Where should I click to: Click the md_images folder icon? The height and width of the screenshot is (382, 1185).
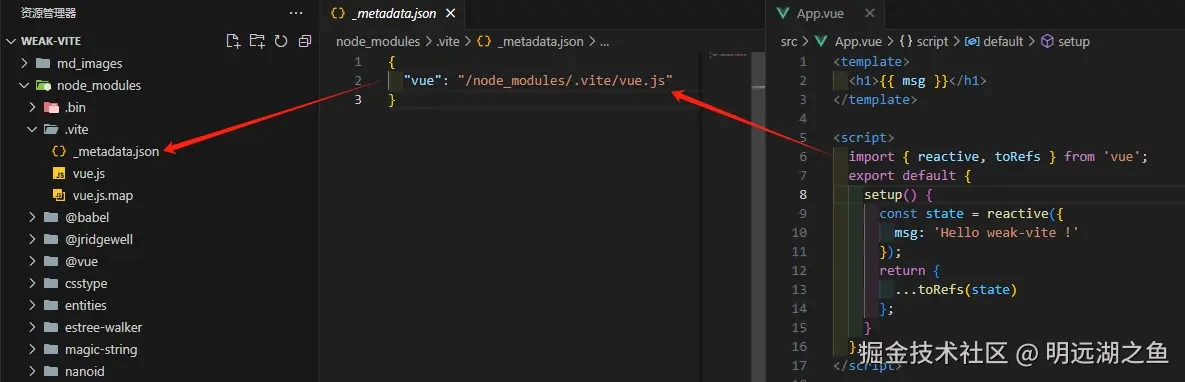coord(43,64)
